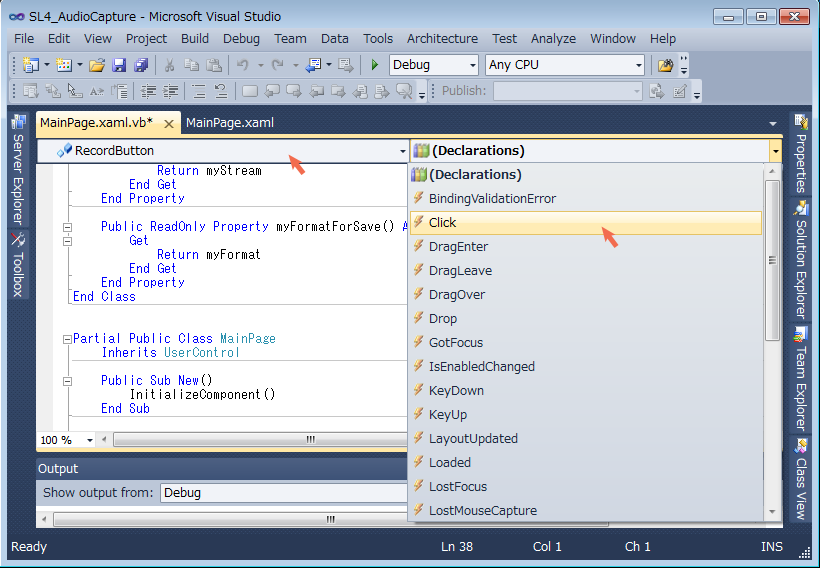Click the Uncomment Selection icon
Viewport: 820px width, 568px height.
click(221, 92)
